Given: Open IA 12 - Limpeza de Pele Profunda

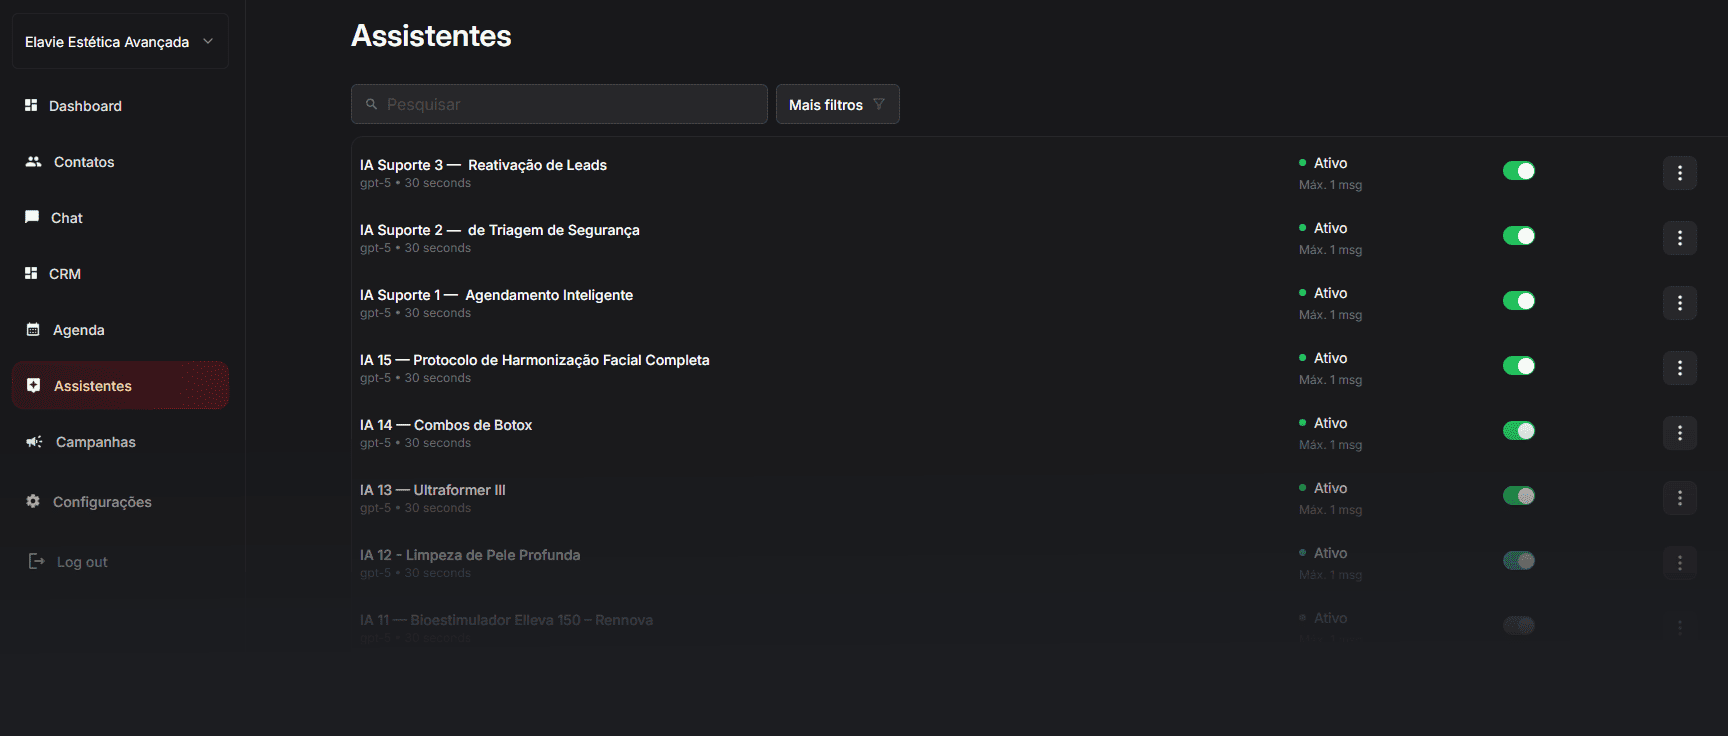Looking at the screenshot, I should [470, 555].
